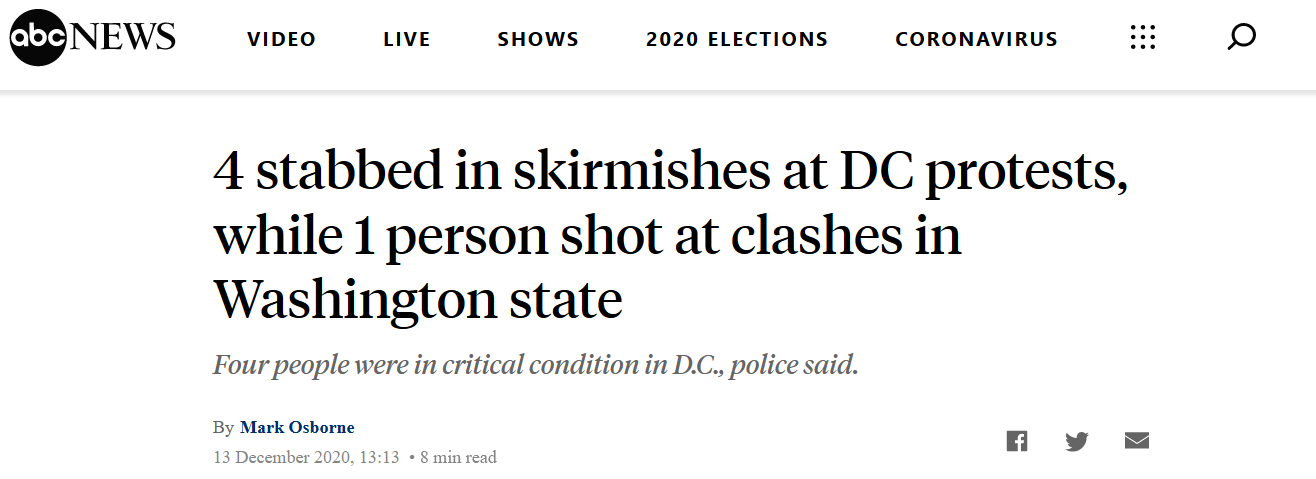The height and width of the screenshot is (479, 1316).
Task: Share the article on Facebook
Action: pyautogui.click(x=1017, y=441)
